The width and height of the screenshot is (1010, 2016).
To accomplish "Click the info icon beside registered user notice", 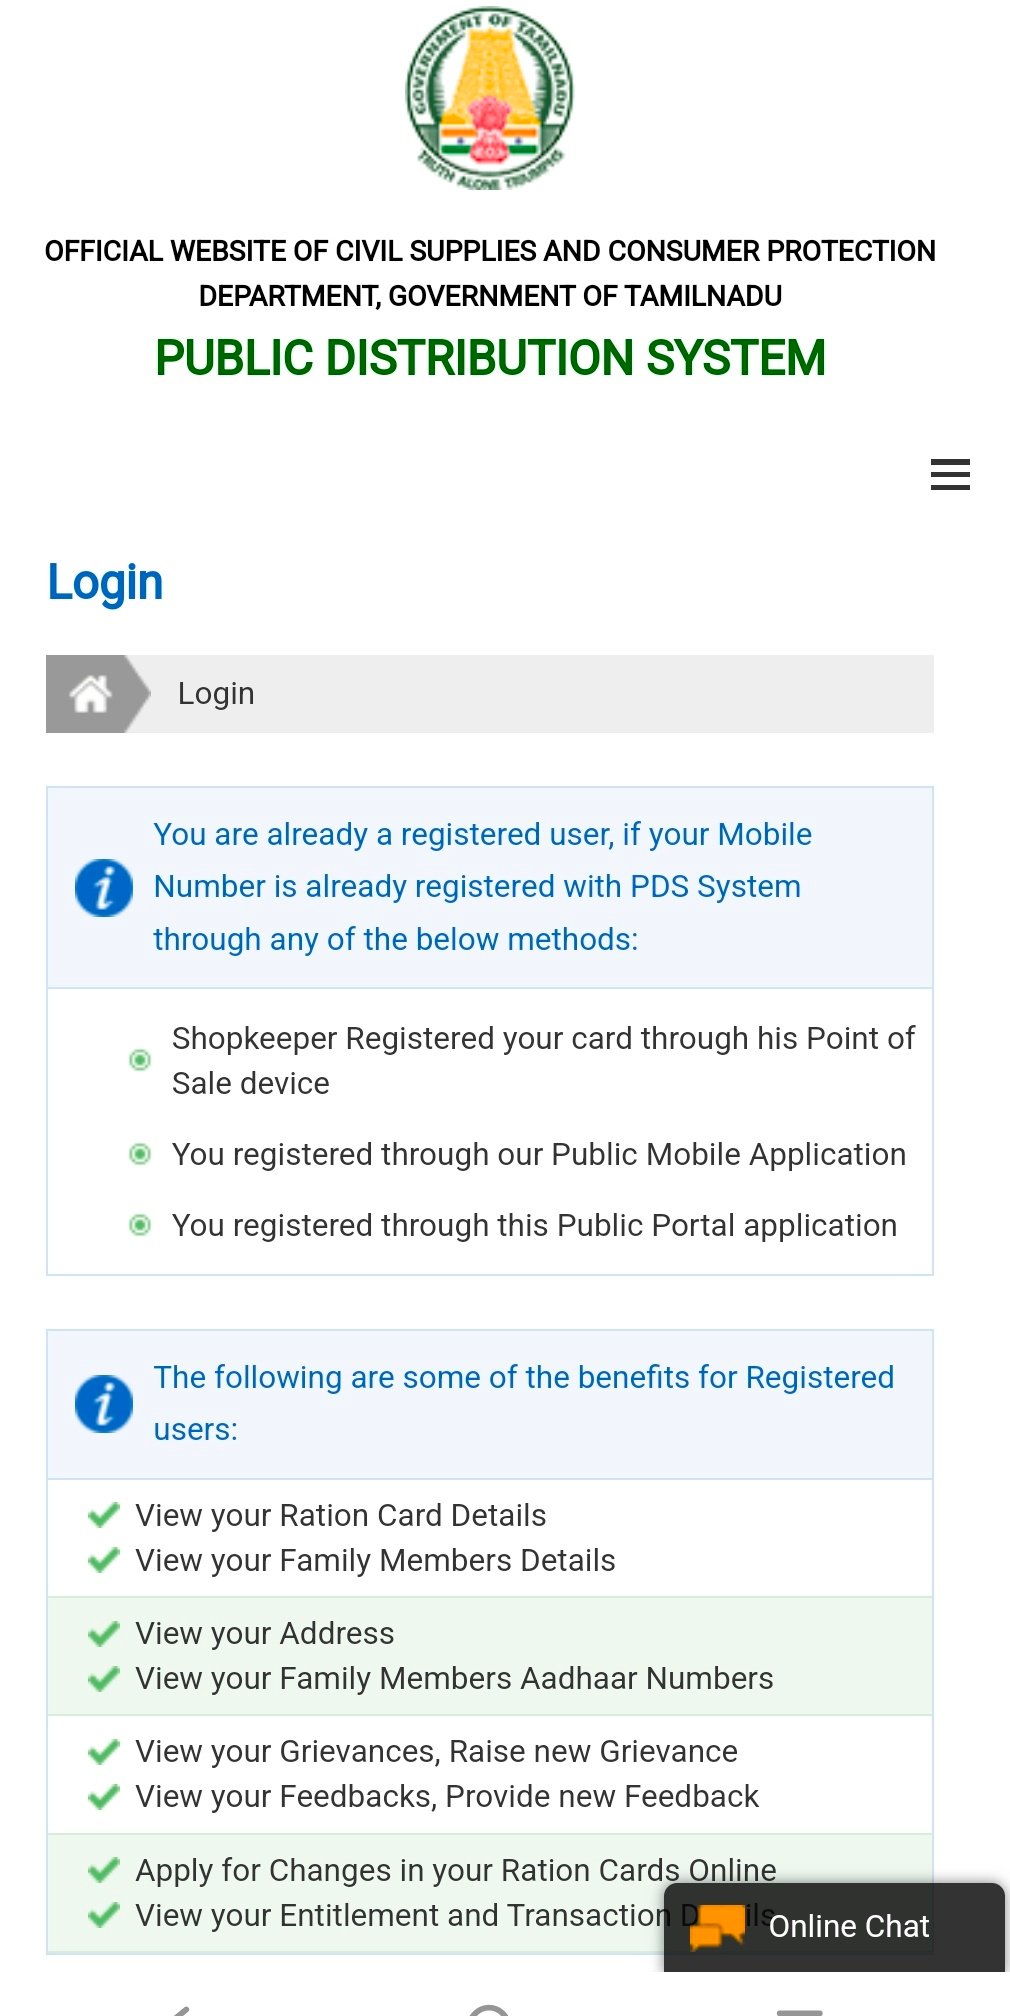I will point(104,887).
